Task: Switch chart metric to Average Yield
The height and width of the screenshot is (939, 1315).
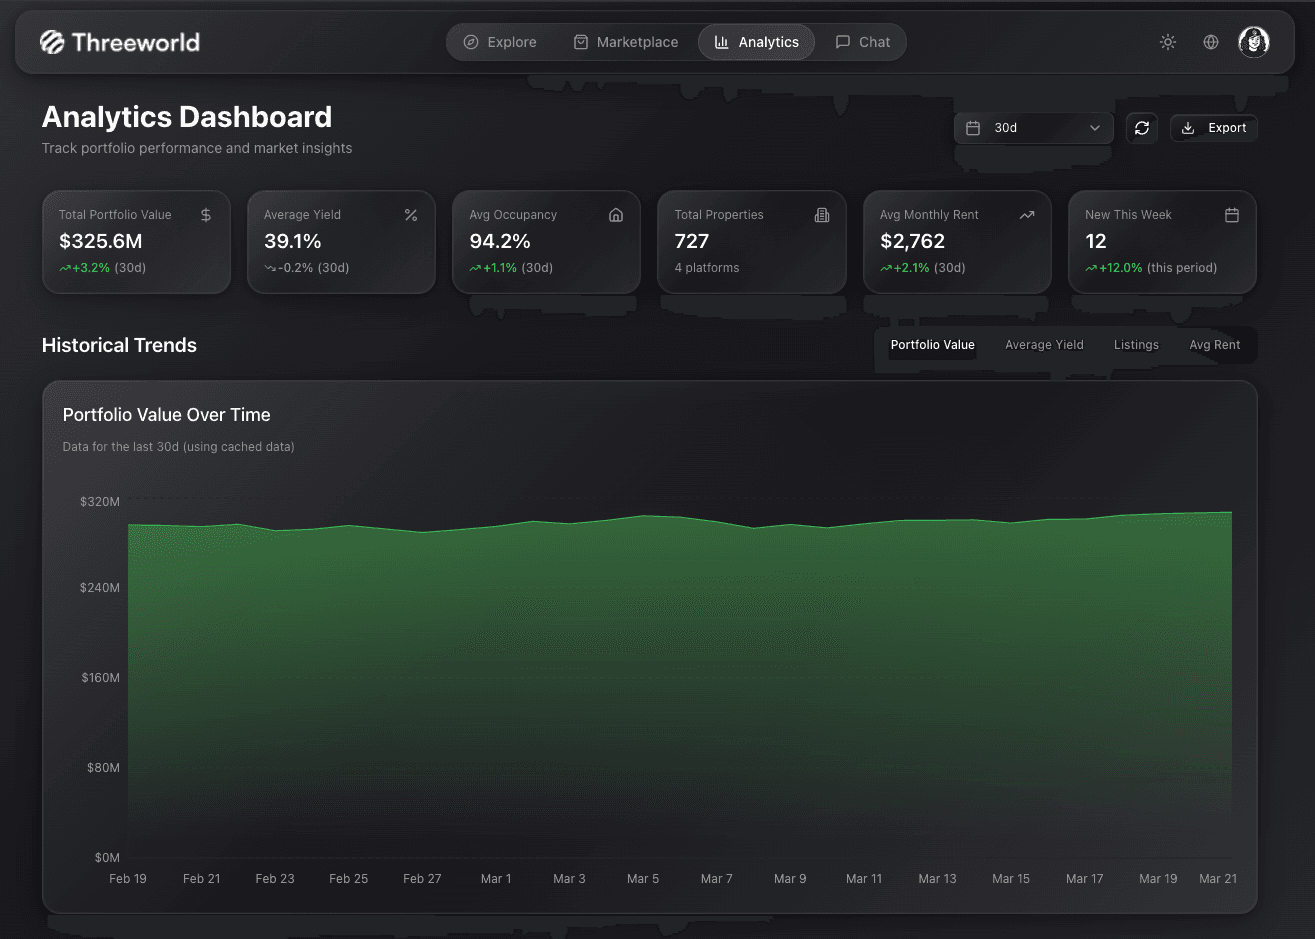Action: [1044, 344]
